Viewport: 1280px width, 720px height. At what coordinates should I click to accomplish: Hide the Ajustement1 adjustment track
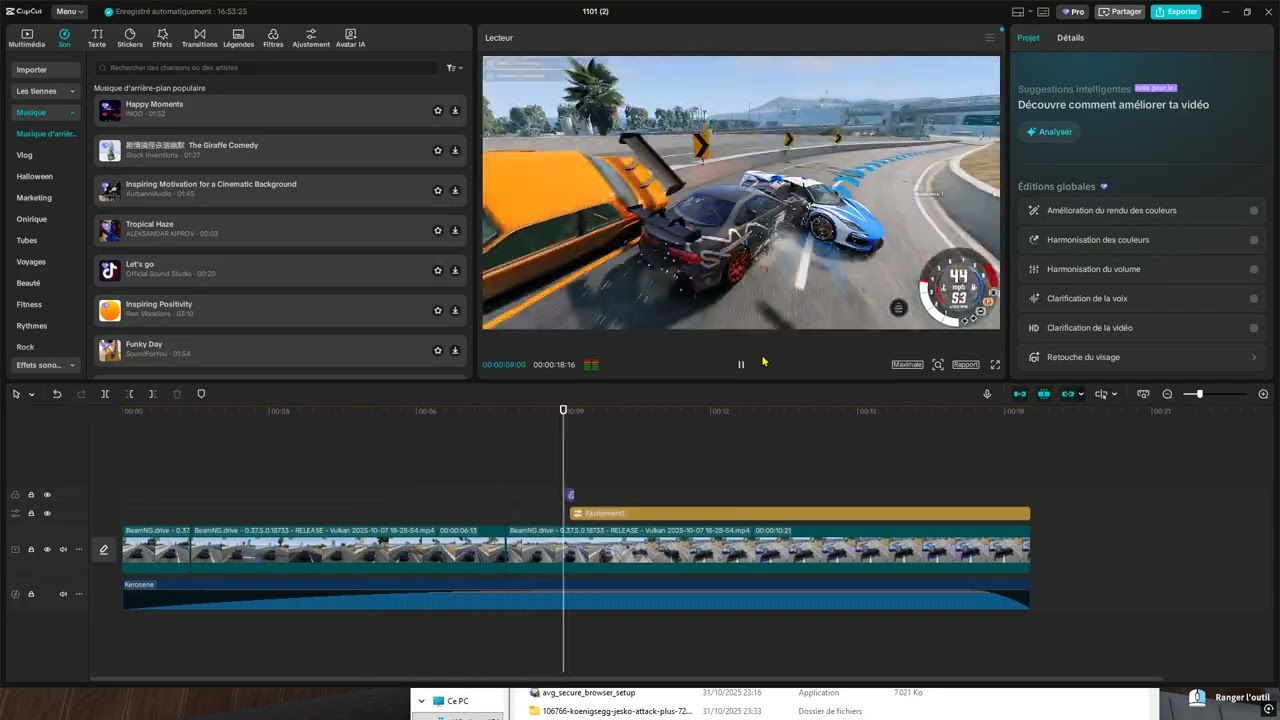[47, 514]
